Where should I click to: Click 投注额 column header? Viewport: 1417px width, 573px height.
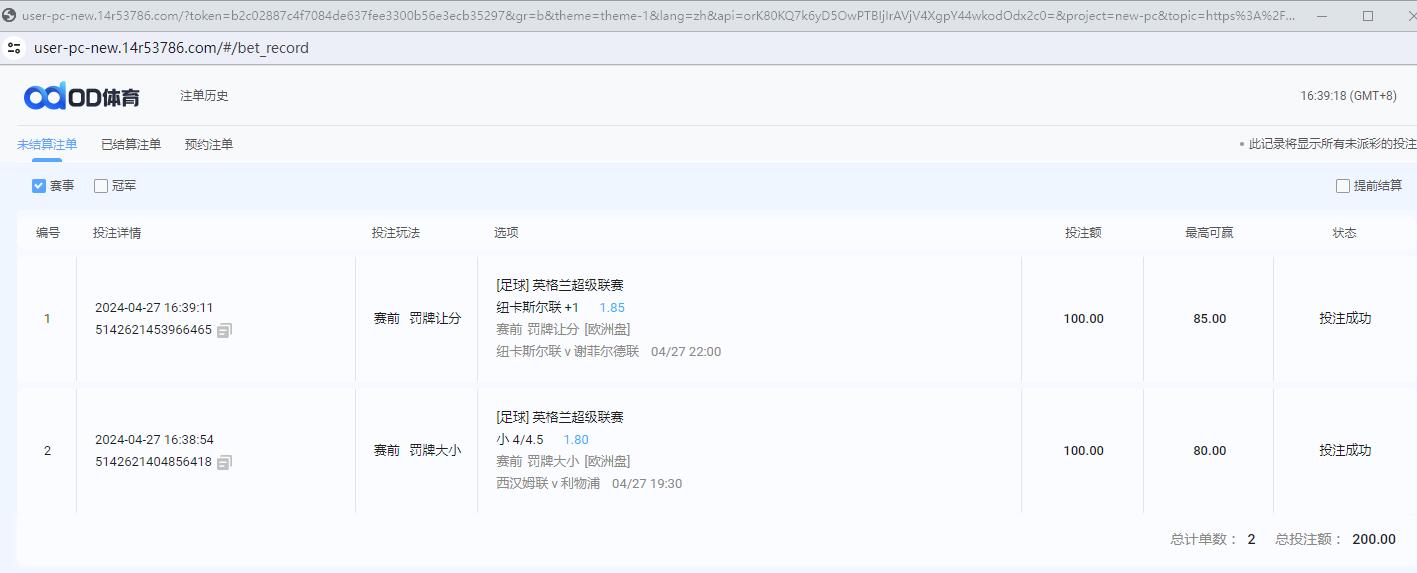1083,233
